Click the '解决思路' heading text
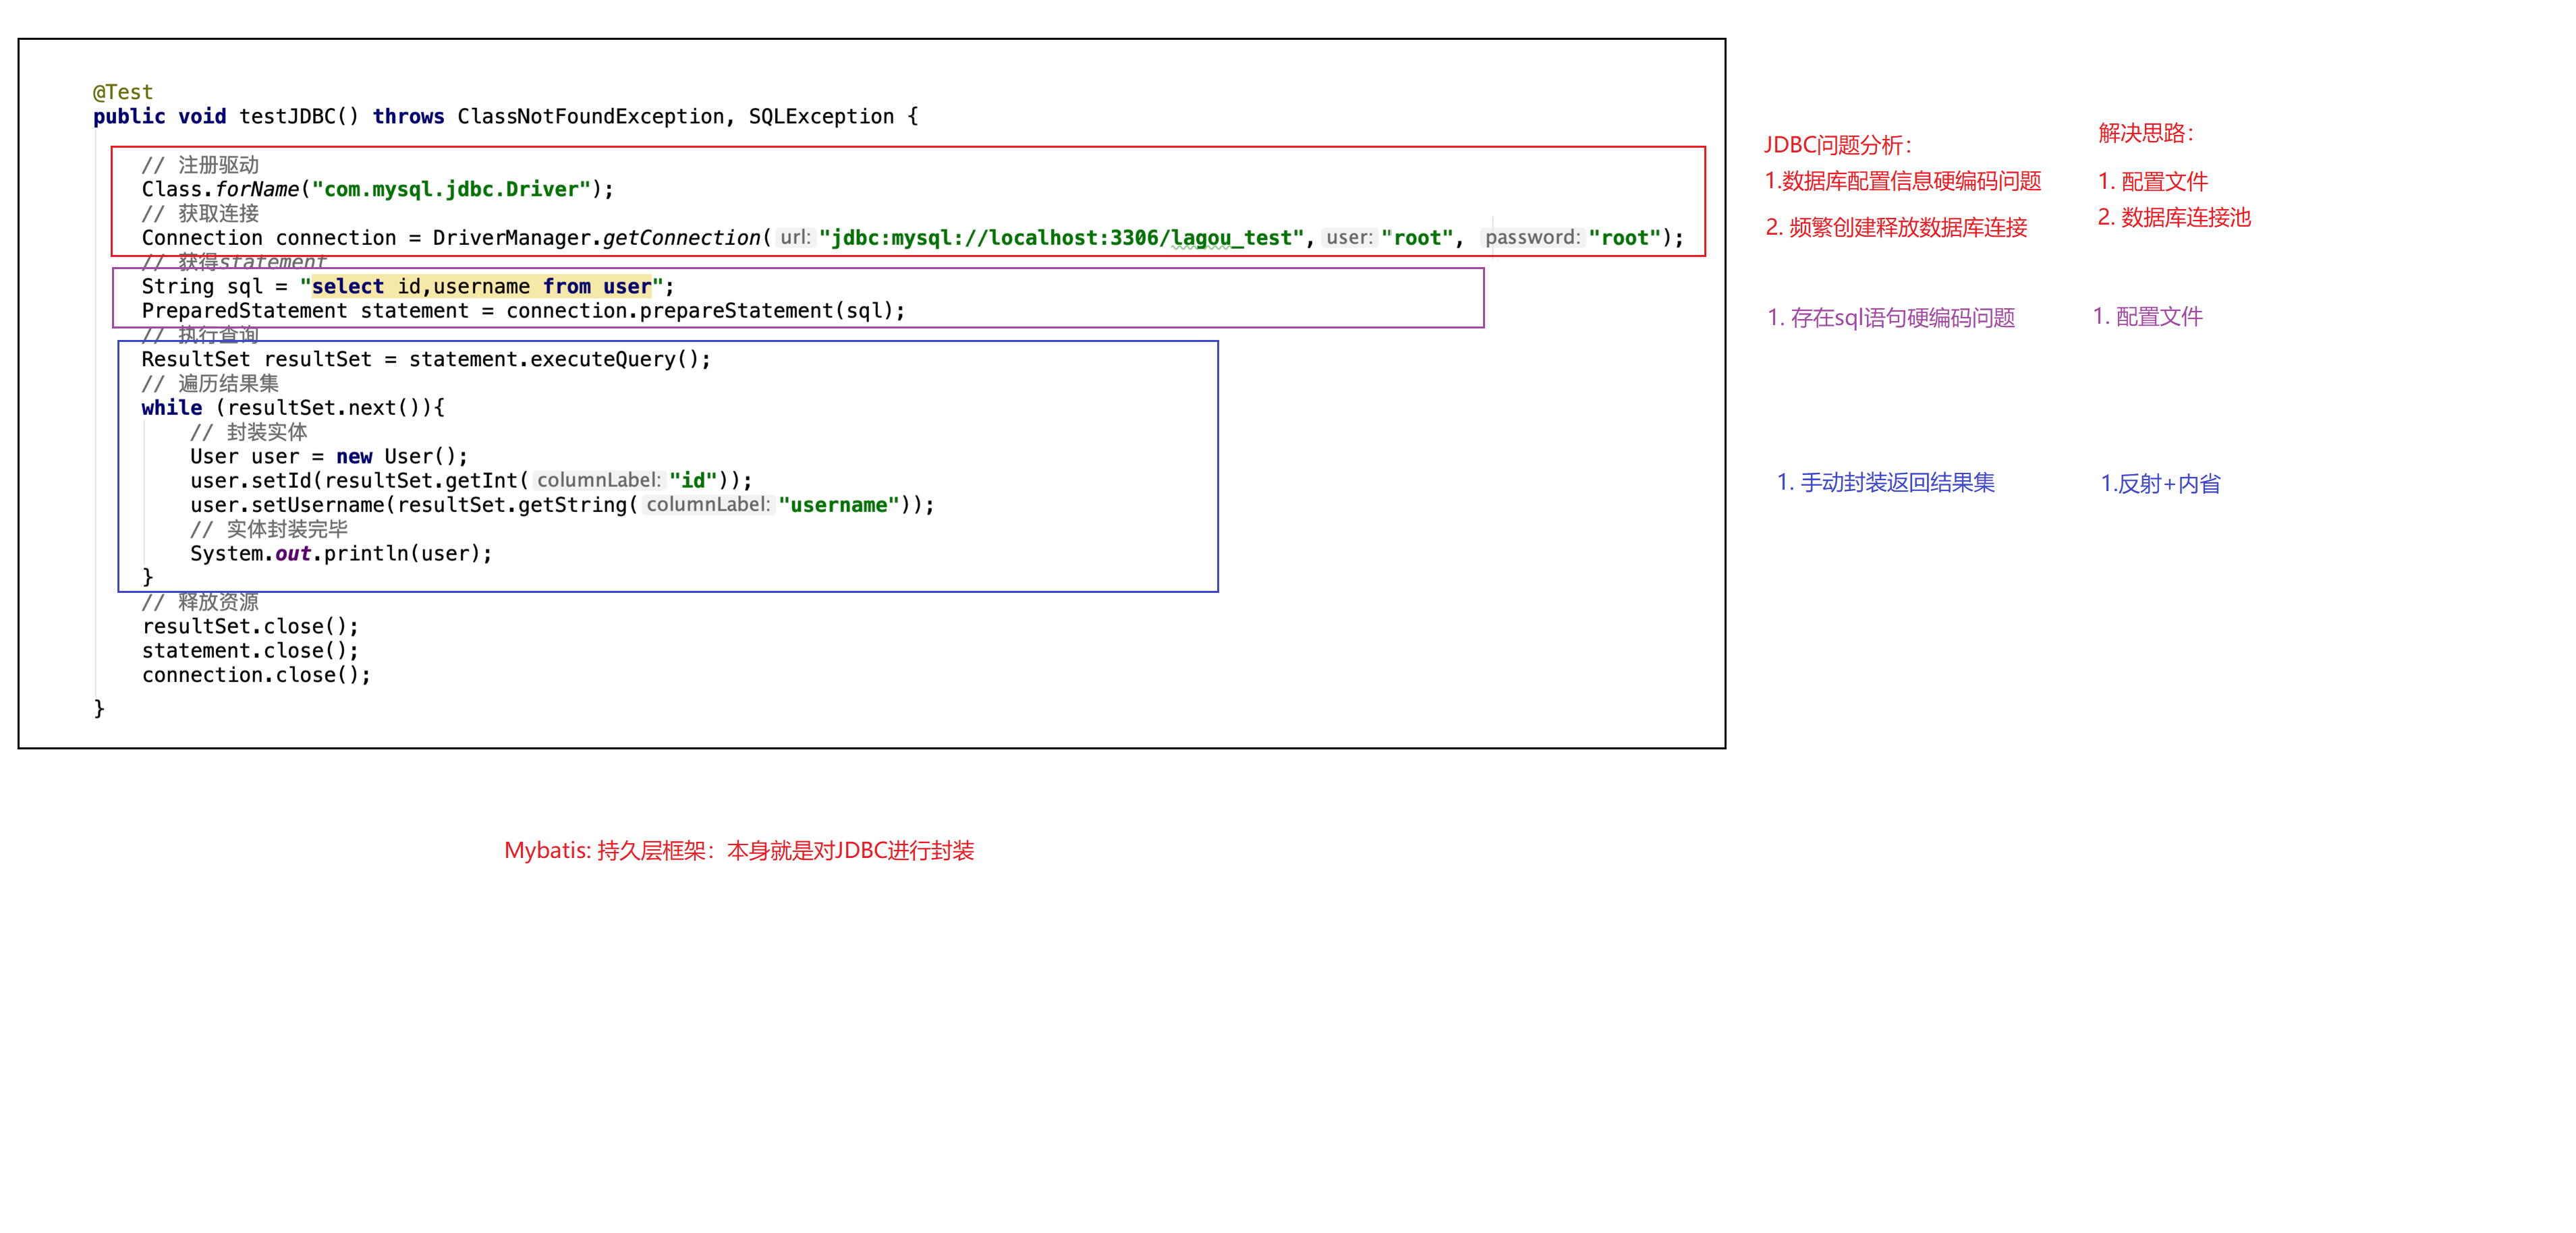Screen dimensions: 2576x1233 (x=2146, y=134)
